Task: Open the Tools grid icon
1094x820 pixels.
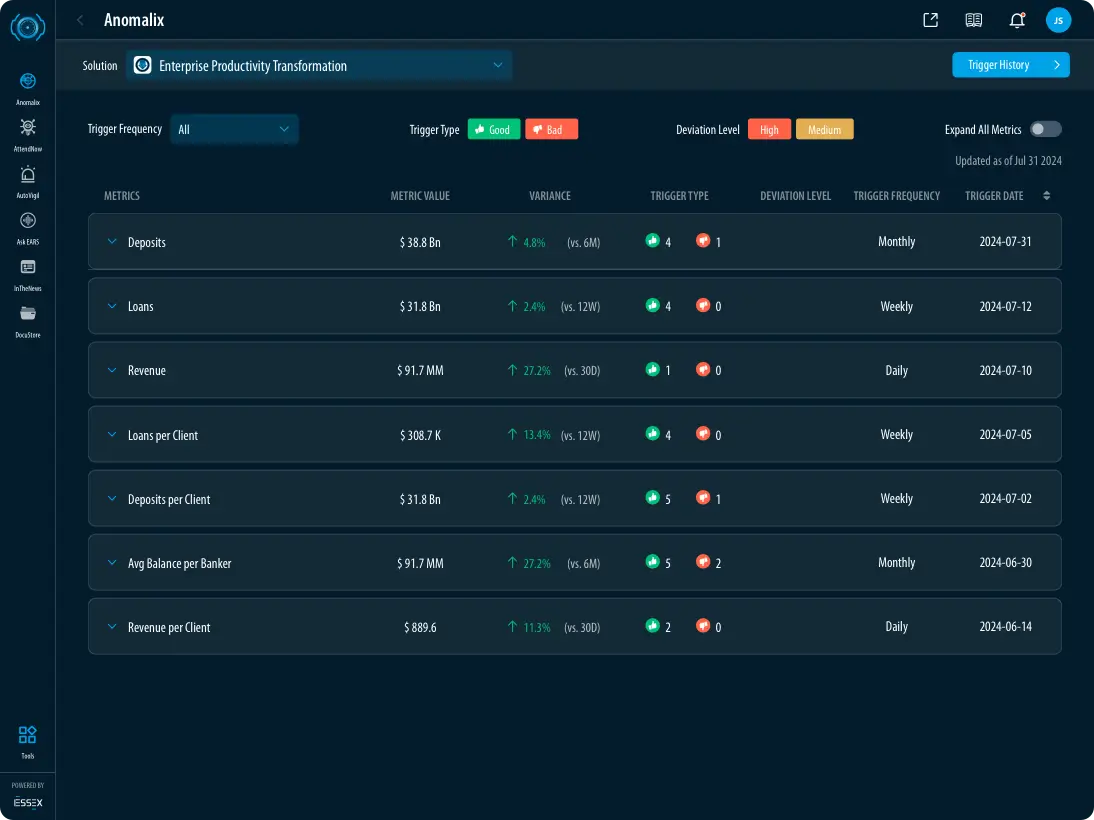Action: coord(28,735)
